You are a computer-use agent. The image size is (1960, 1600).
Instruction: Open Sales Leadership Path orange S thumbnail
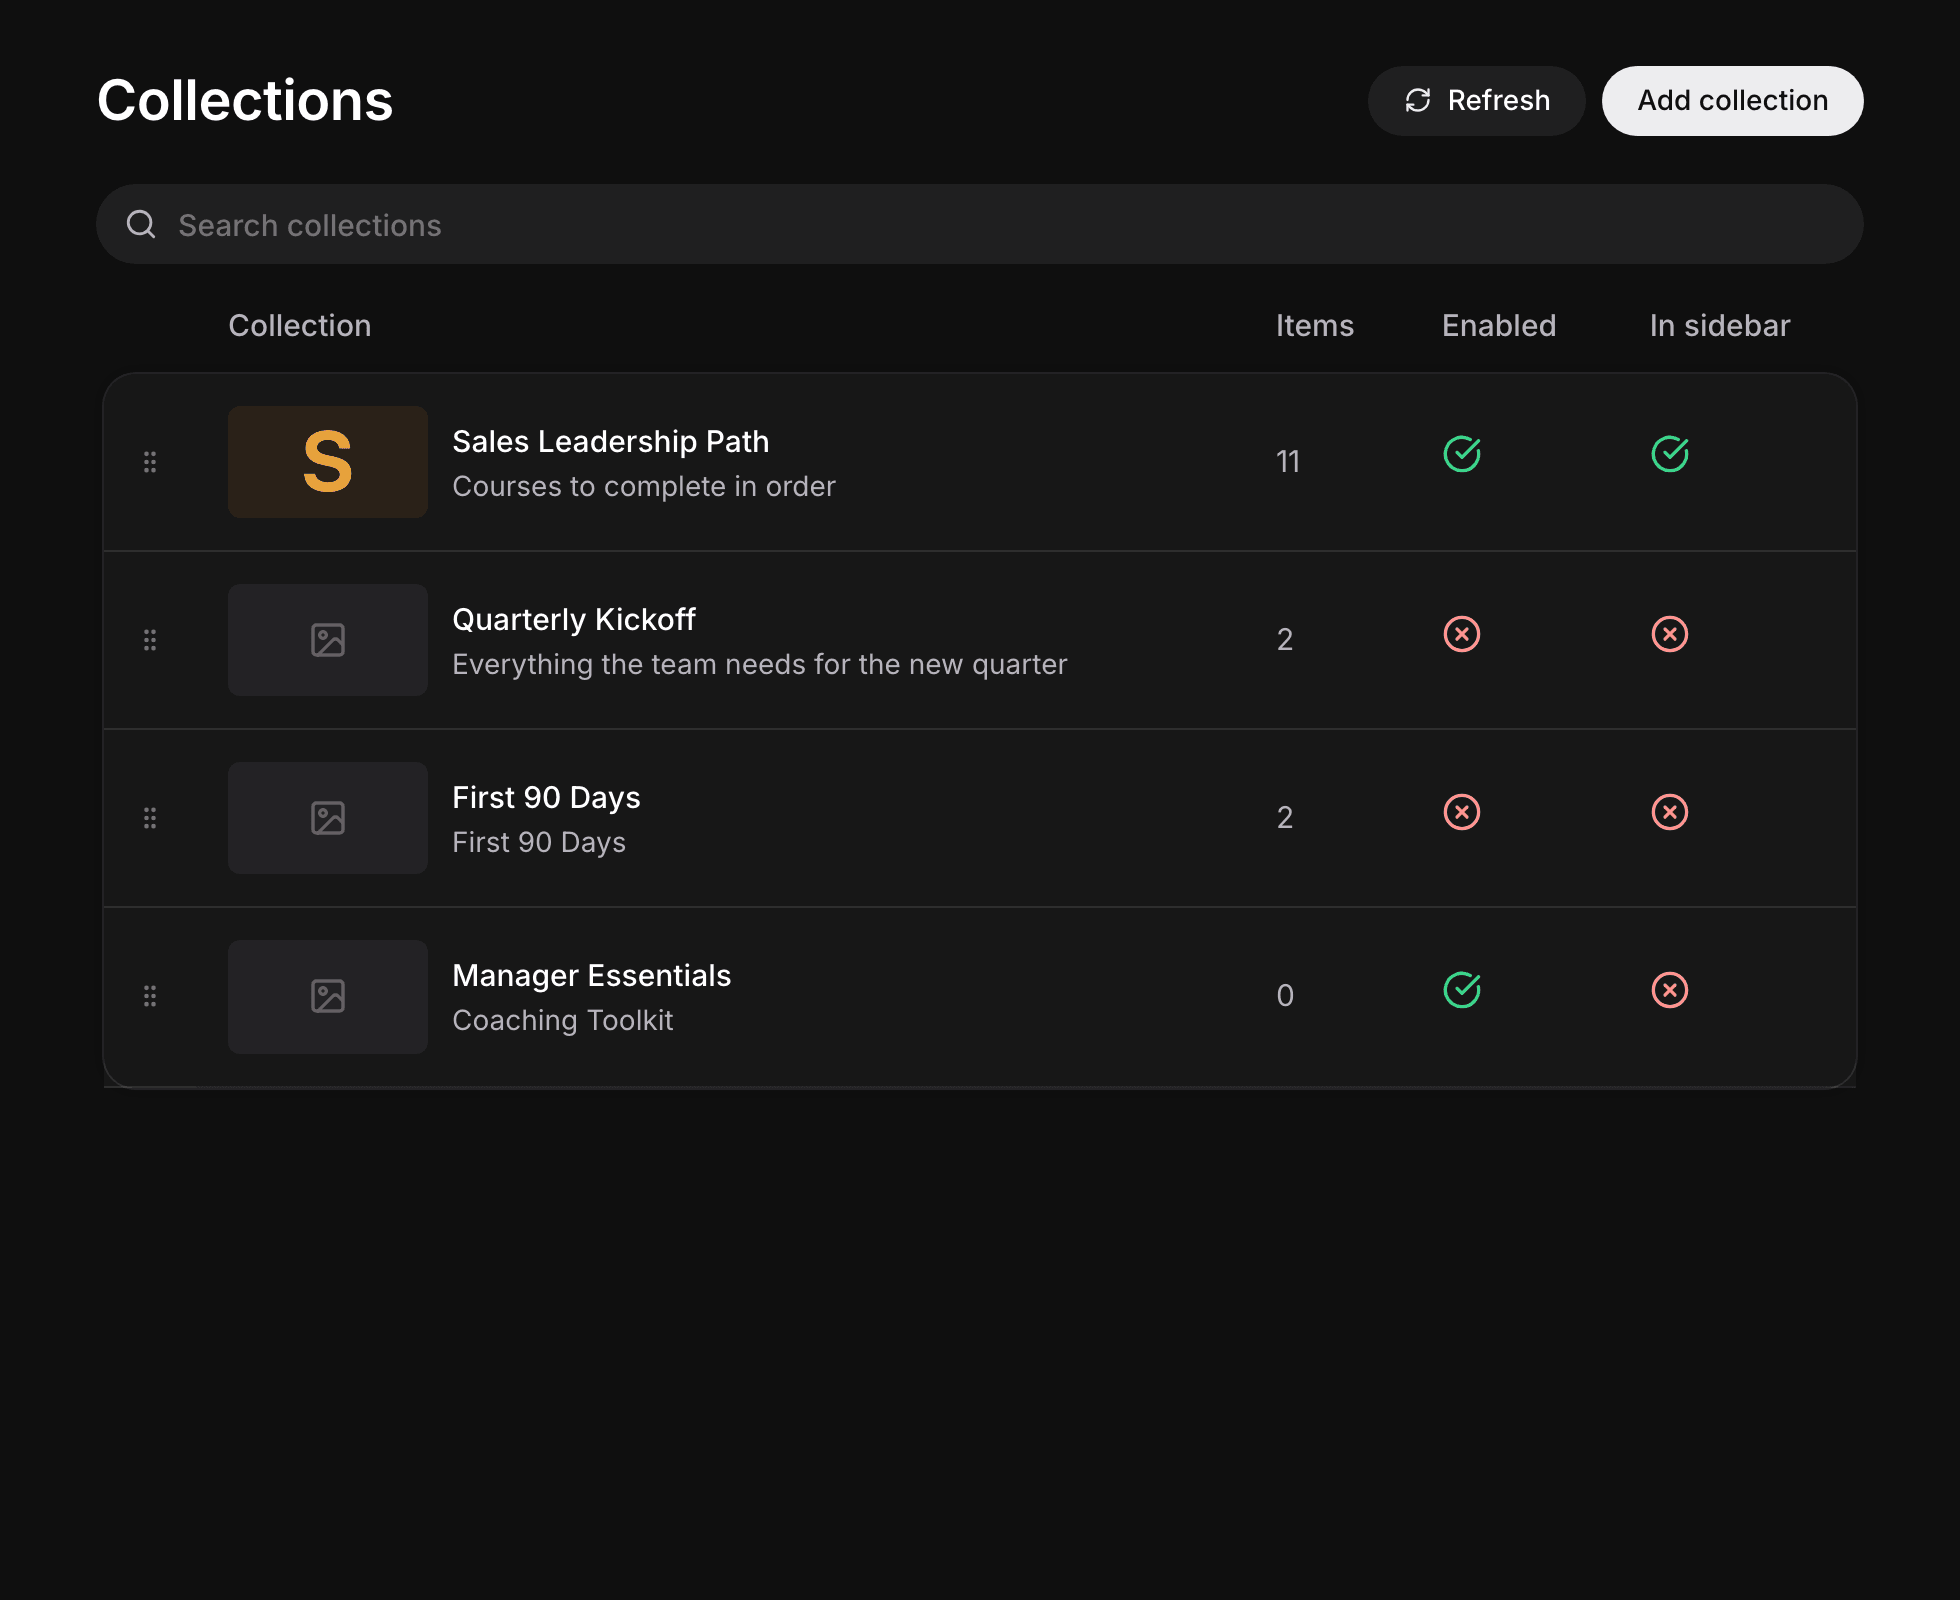click(x=328, y=462)
